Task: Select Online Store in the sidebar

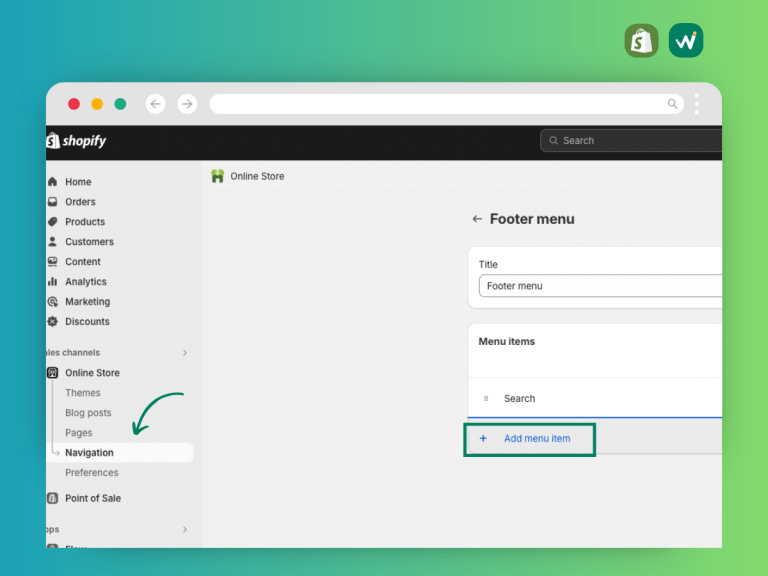Action: pos(93,373)
